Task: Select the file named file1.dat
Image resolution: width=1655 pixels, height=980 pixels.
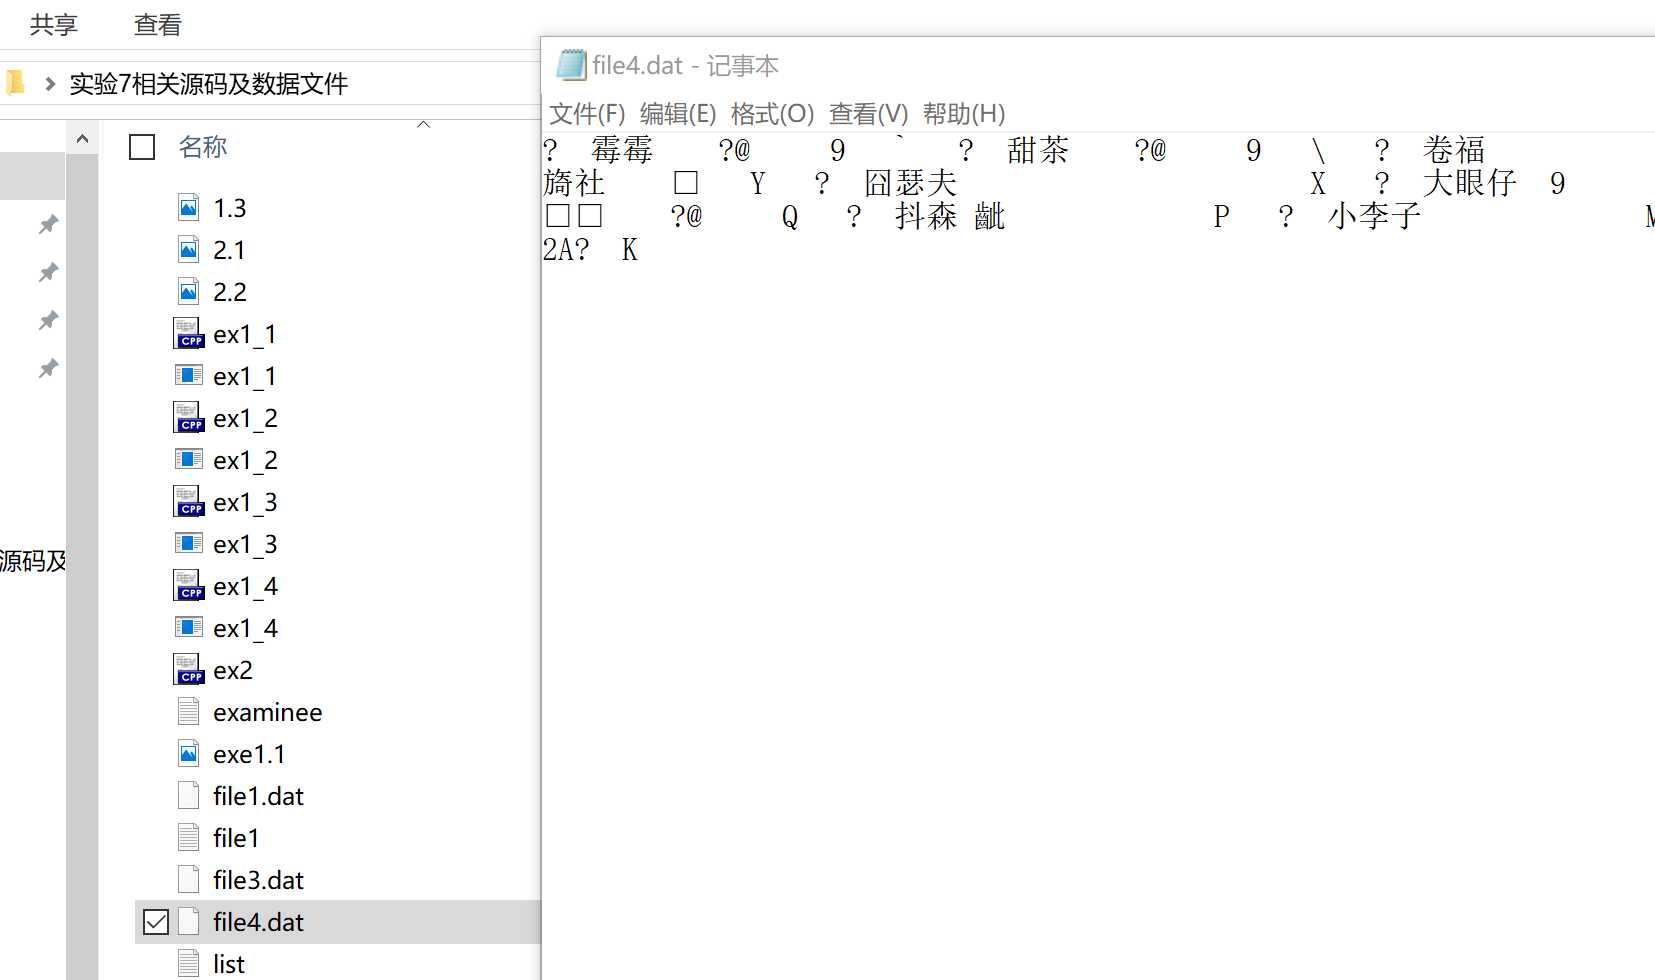Action: click(x=258, y=796)
